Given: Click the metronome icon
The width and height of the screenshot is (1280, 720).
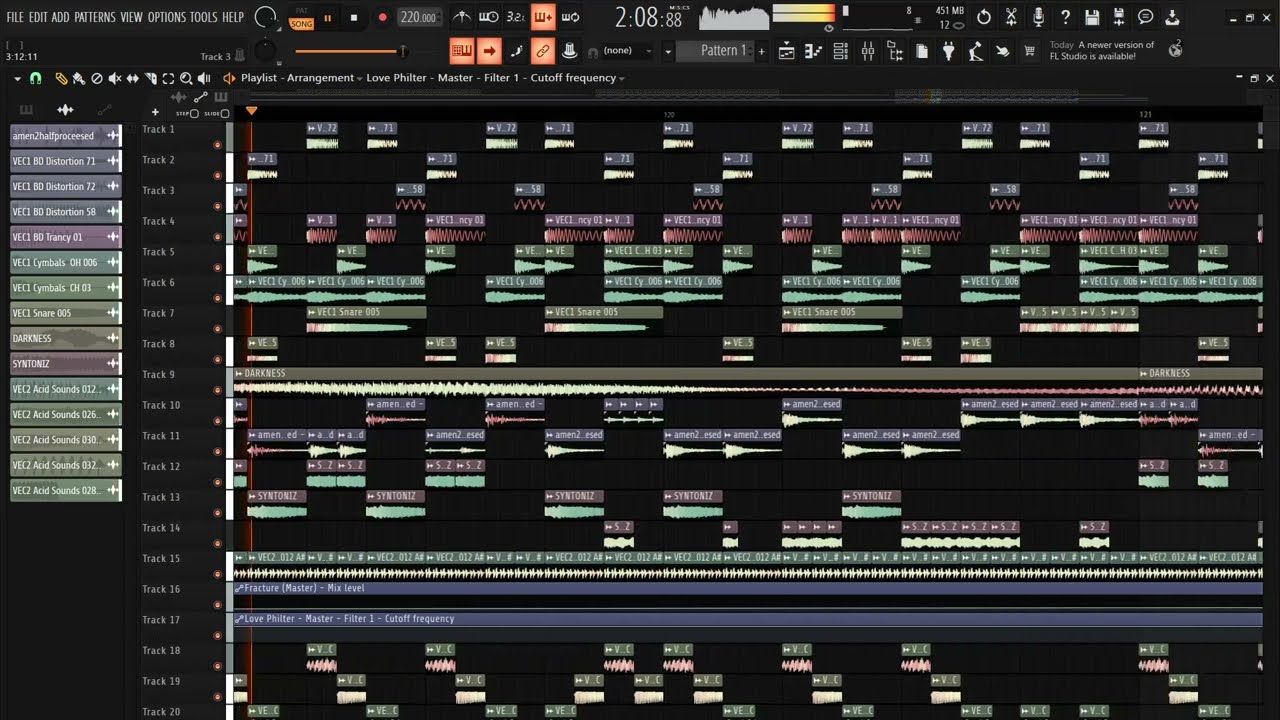Looking at the screenshot, I should (x=462, y=17).
